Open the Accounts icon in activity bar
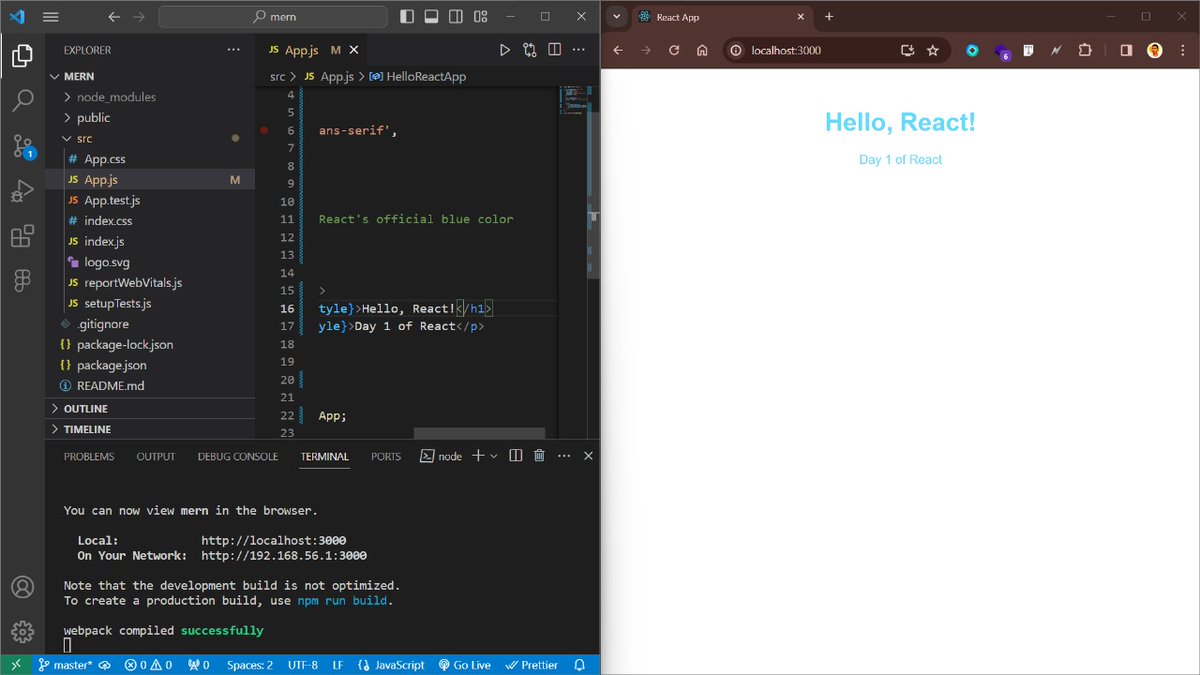This screenshot has height=675, width=1200. pos(22,587)
